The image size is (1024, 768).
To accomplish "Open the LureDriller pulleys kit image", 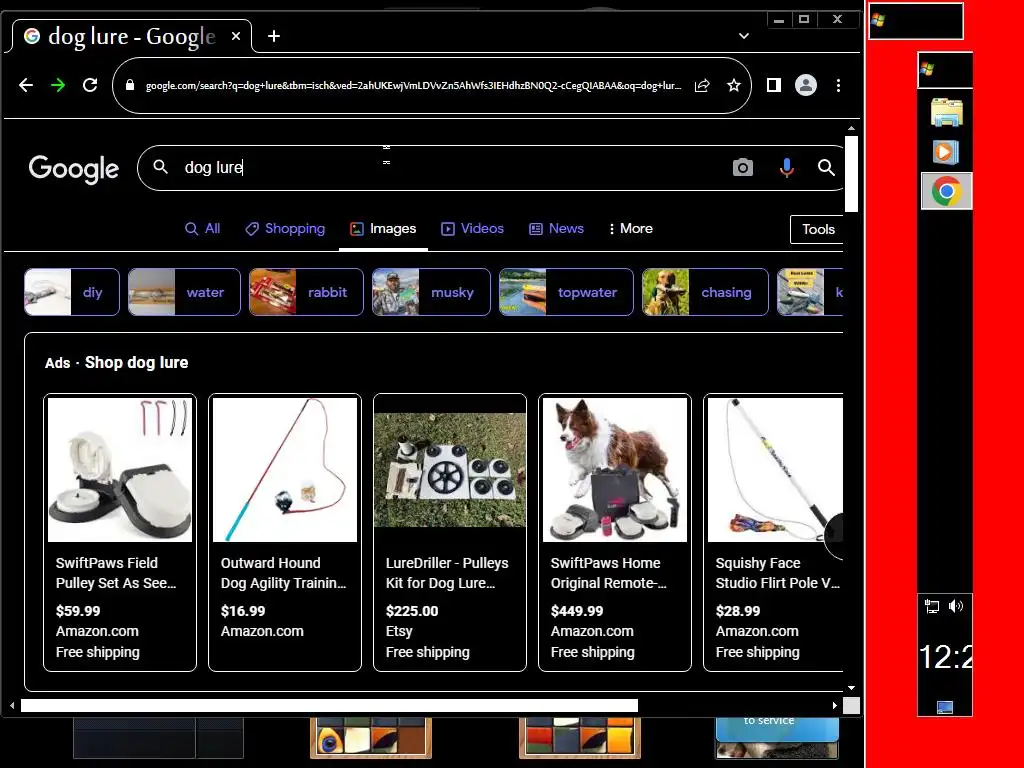I will point(450,470).
